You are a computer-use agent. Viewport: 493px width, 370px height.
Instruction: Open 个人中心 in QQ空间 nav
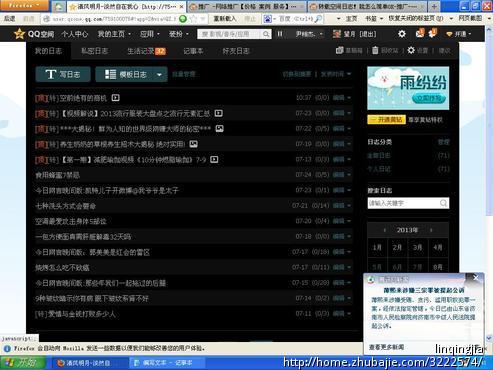(75, 34)
